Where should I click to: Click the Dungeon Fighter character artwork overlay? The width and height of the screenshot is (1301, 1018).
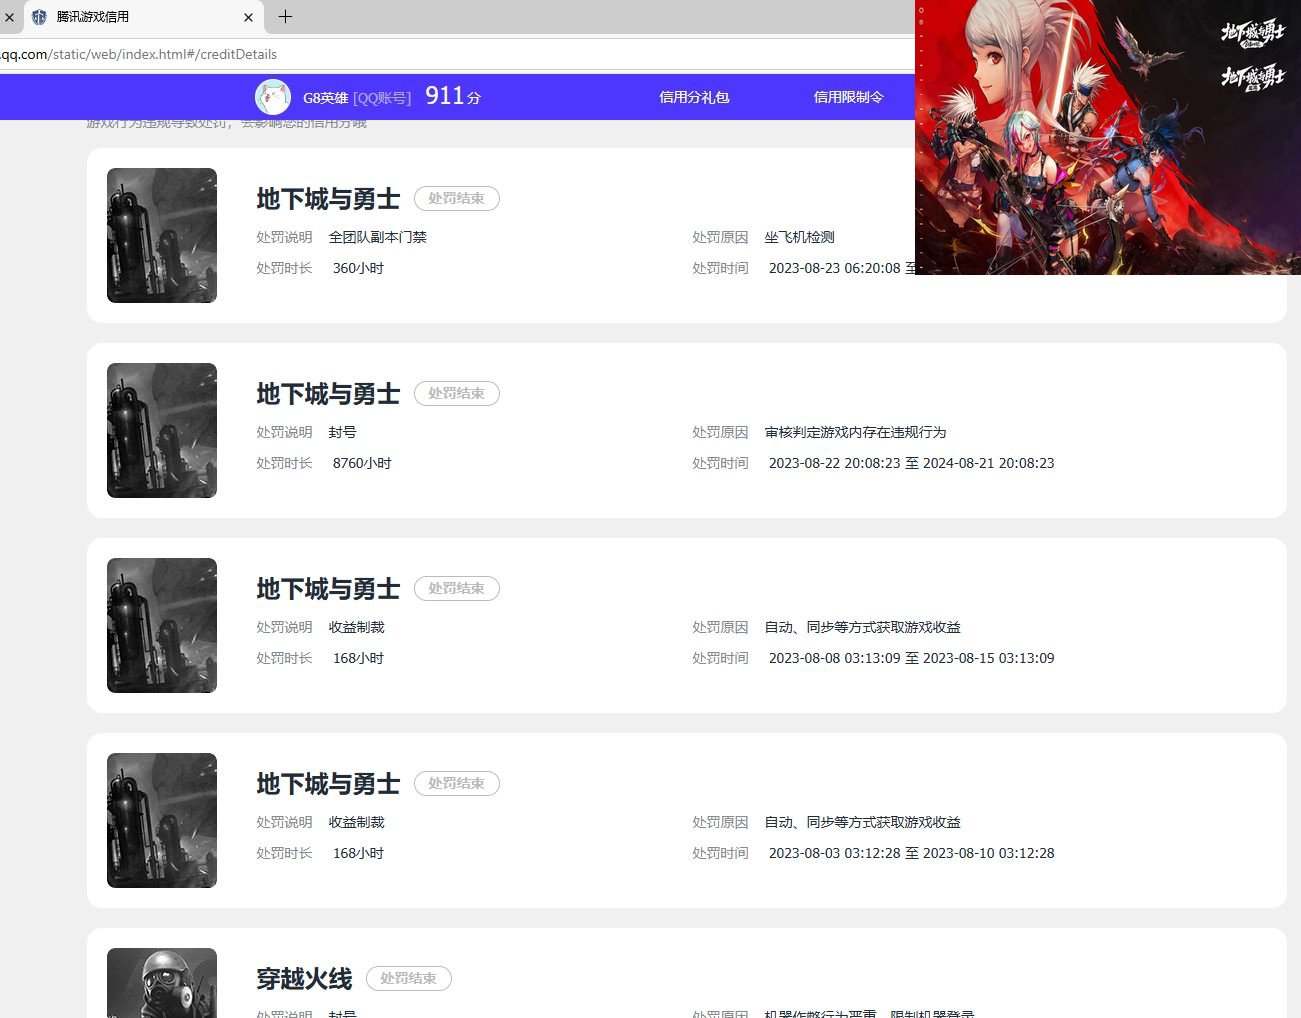click(1108, 137)
